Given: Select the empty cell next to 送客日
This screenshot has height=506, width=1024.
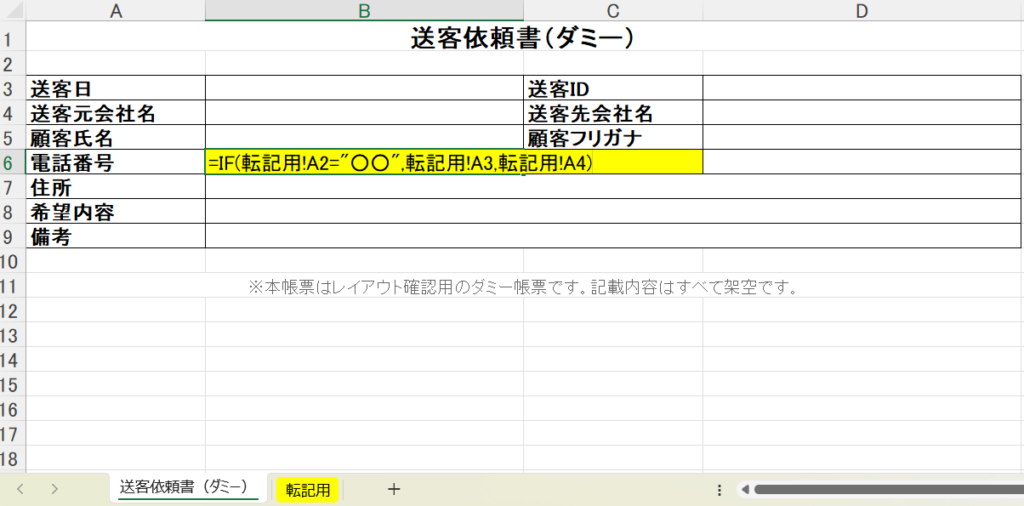Looking at the screenshot, I should (364, 88).
